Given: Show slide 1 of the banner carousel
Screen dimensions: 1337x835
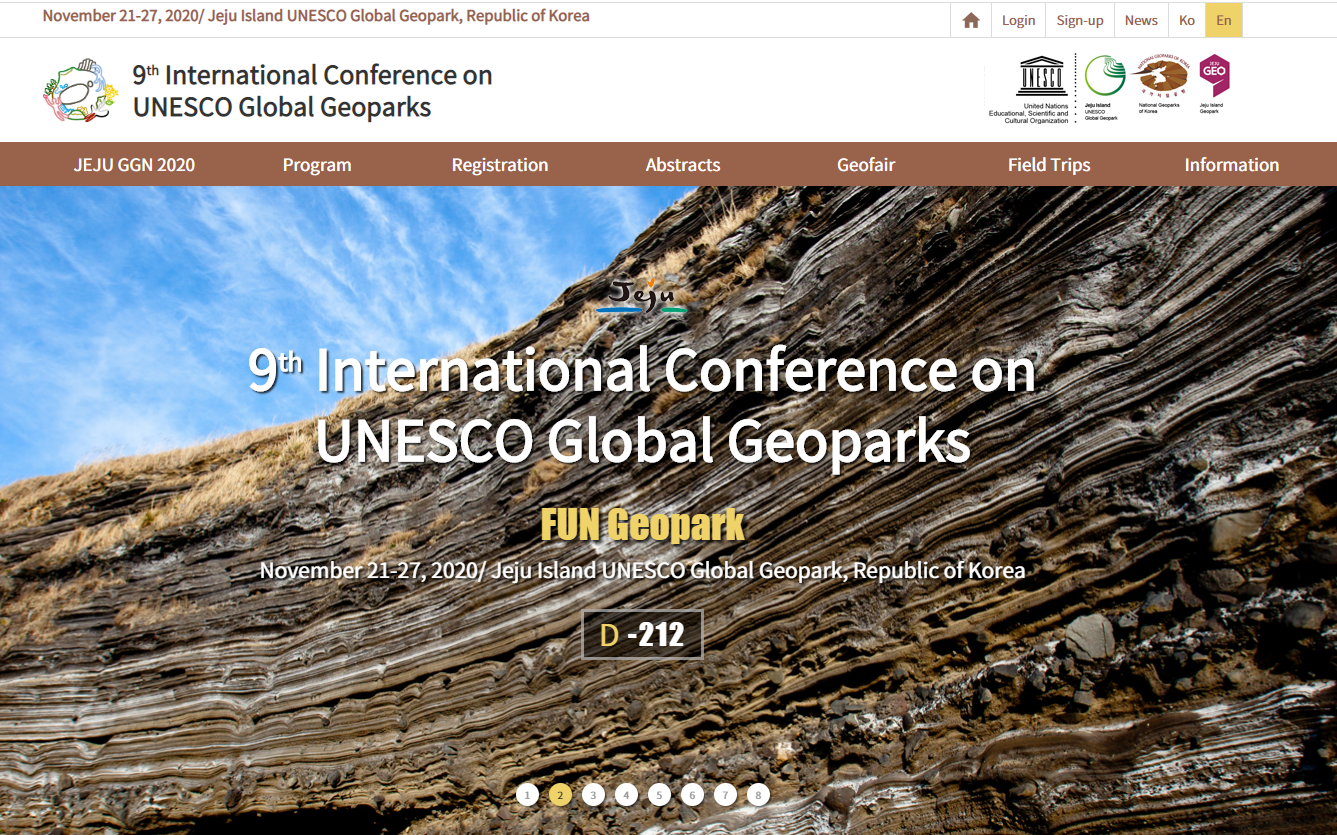Looking at the screenshot, I should click(527, 795).
